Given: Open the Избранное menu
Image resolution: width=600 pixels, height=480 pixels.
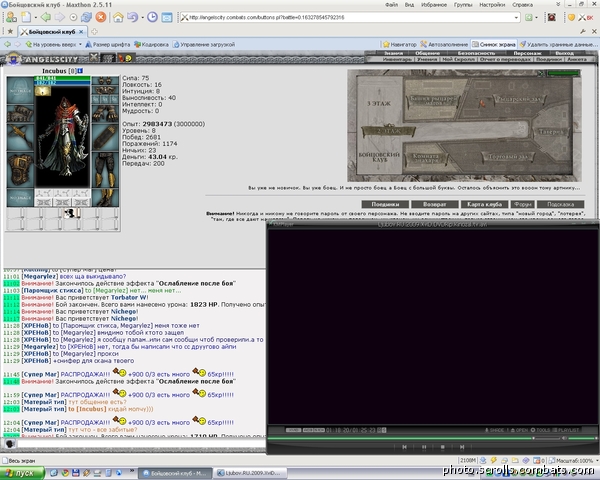Looking at the screenshot, I should [434, 5].
